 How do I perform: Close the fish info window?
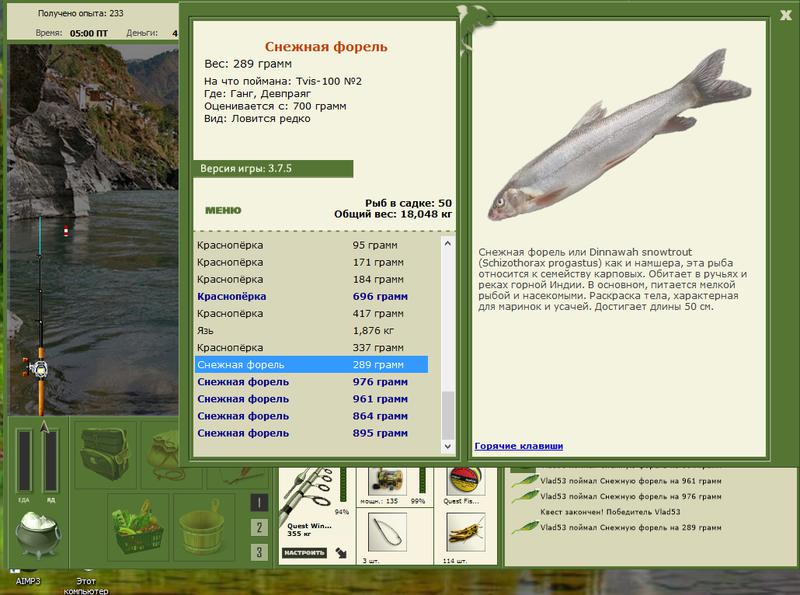[785, 15]
